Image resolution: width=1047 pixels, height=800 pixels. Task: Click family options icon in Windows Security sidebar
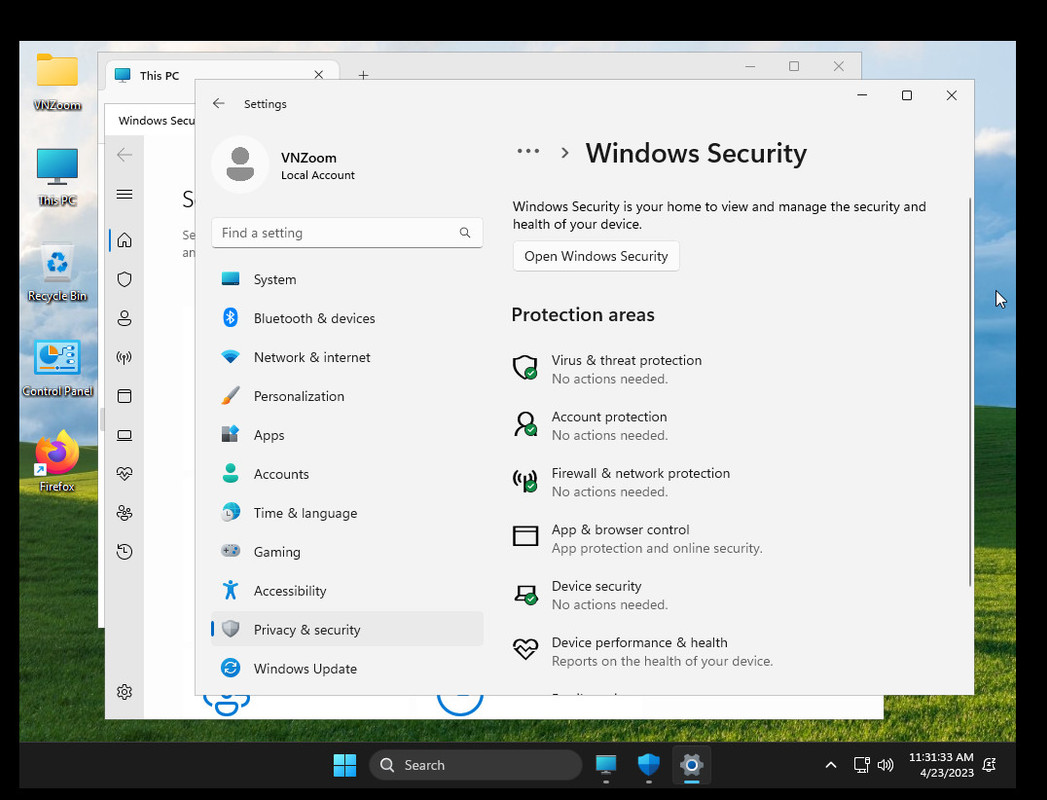[124, 513]
